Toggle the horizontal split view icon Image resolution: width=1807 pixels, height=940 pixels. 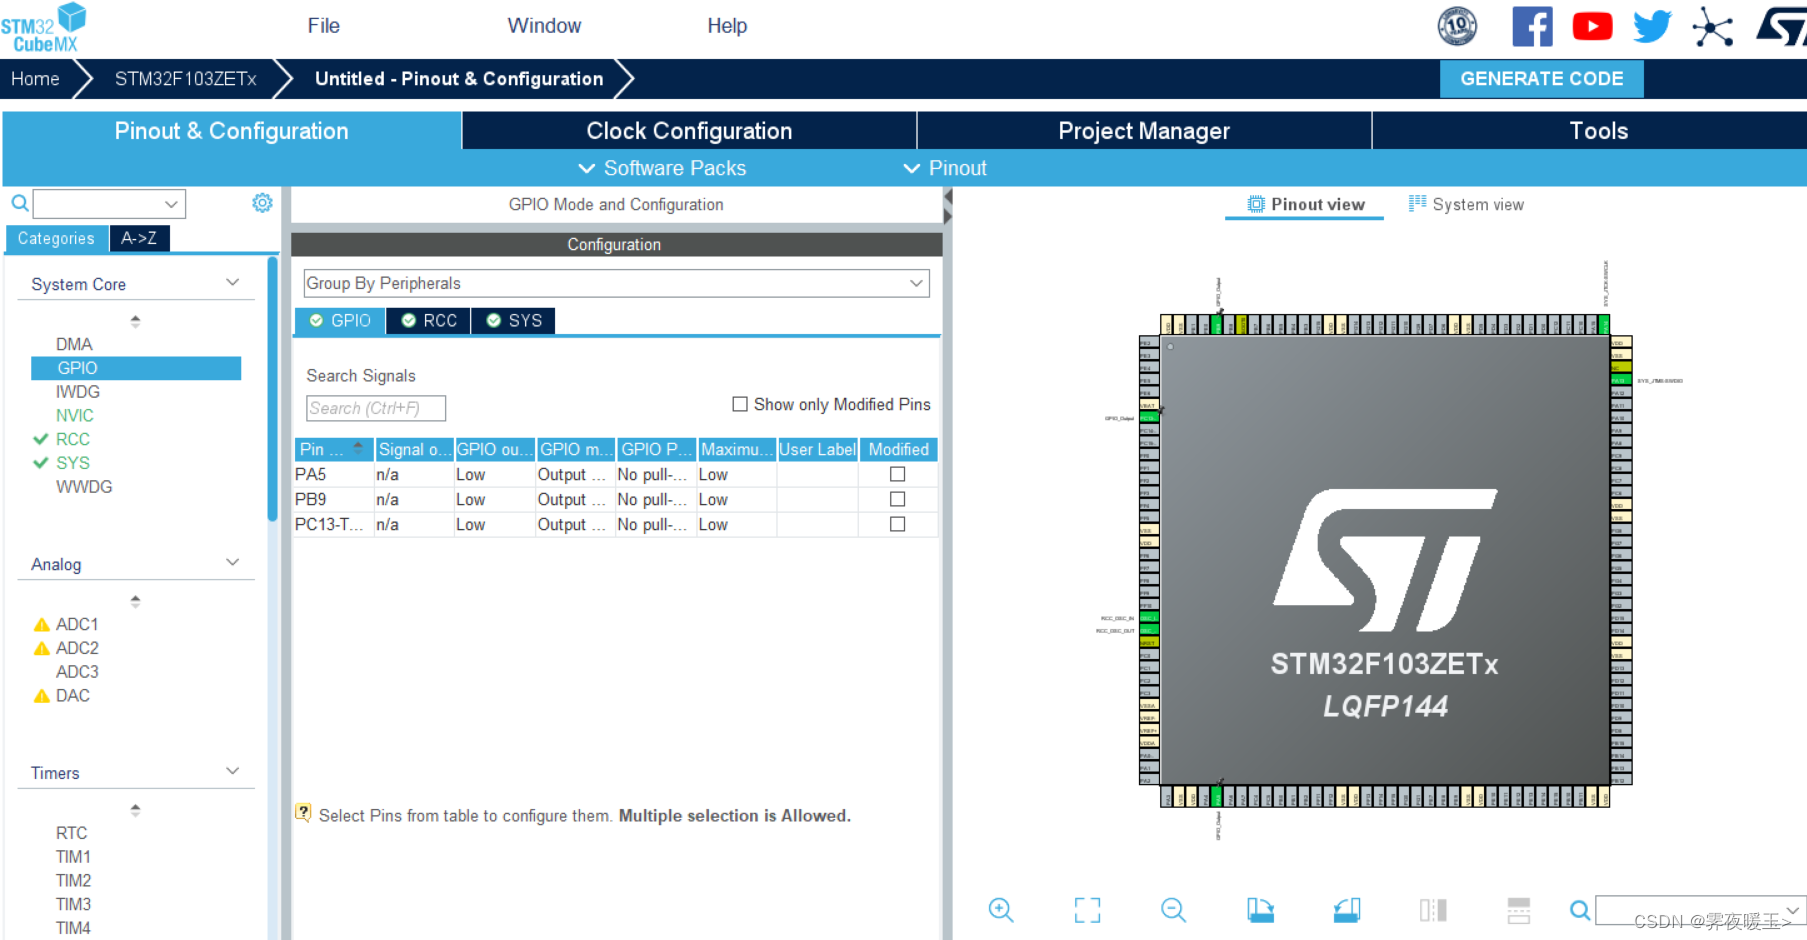click(1519, 909)
